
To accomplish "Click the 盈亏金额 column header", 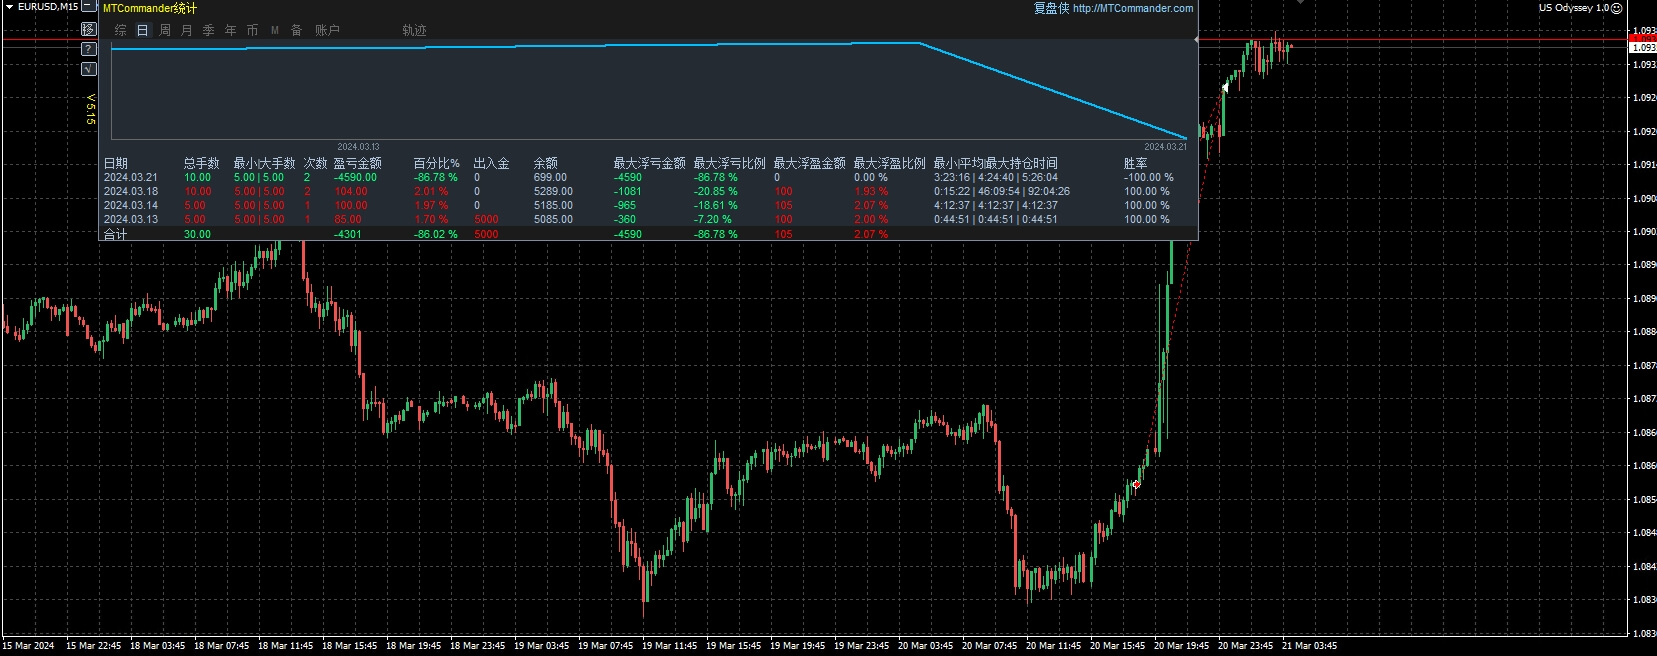I will coord(357,163).
